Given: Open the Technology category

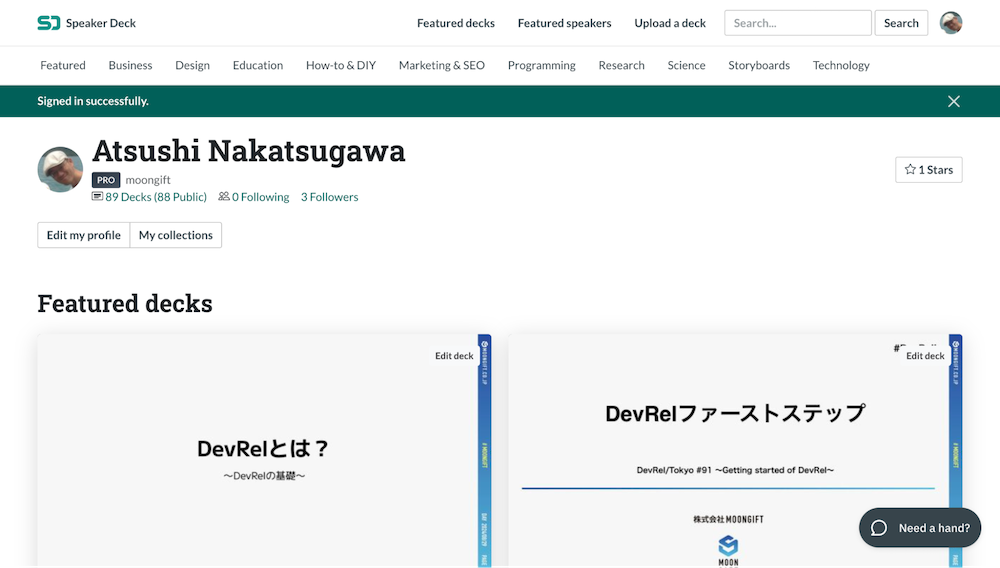Looking at the screenshot, I should point(841,65).
